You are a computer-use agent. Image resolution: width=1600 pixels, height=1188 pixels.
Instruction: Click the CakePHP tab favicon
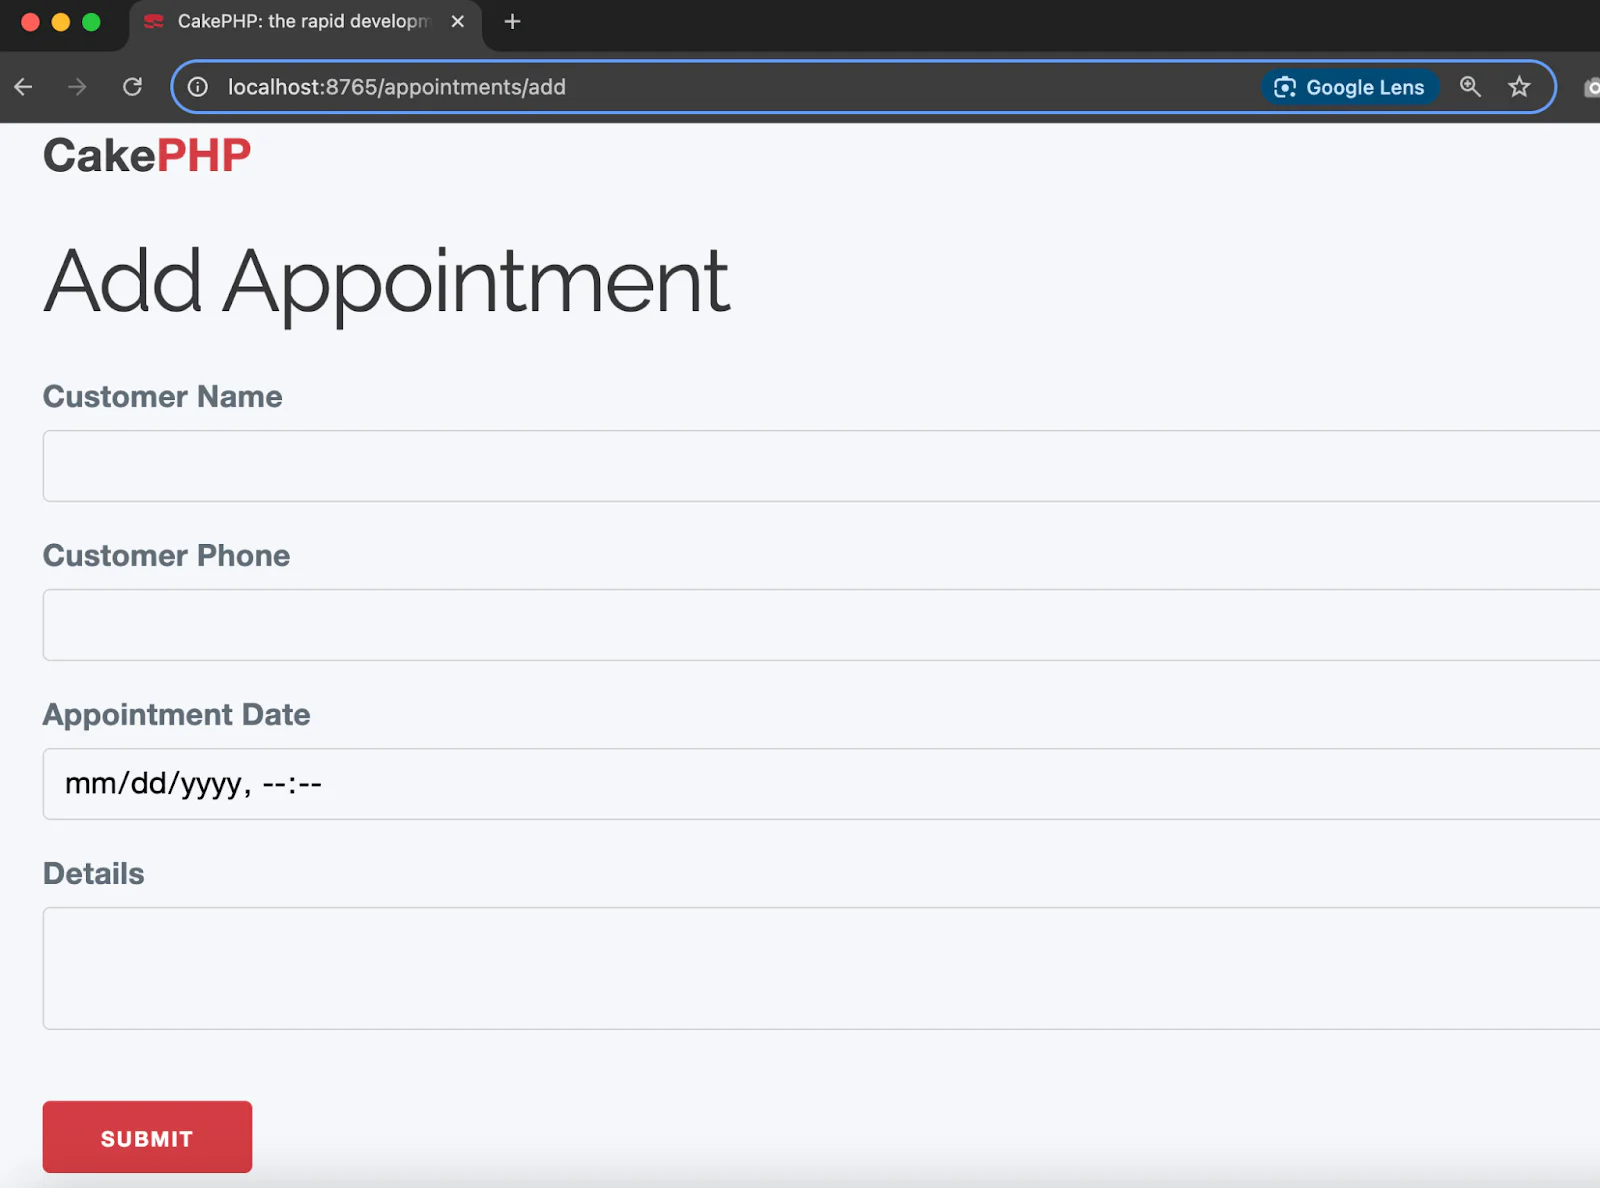tap(154, 21)
